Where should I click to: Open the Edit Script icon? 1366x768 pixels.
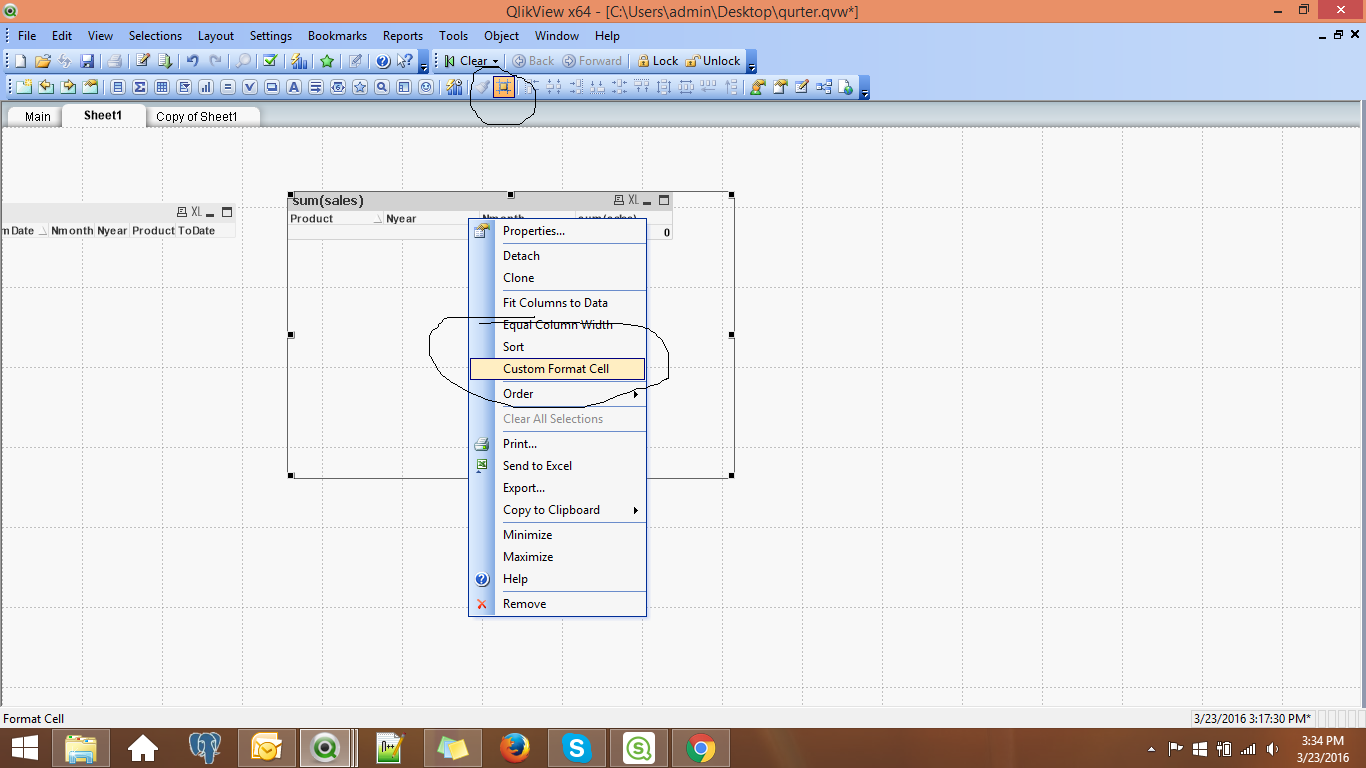pos(143,61)
